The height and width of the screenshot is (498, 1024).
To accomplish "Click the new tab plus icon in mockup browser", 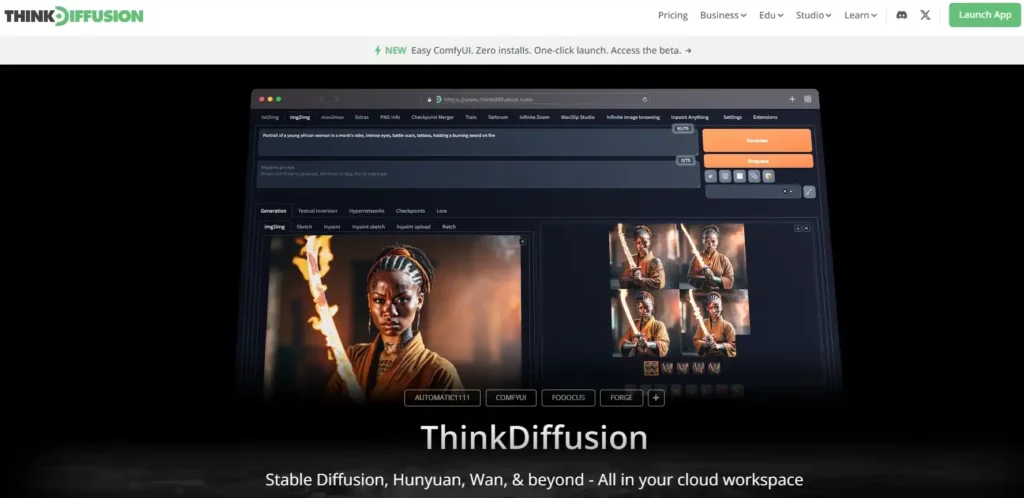I will click(792, 99).
